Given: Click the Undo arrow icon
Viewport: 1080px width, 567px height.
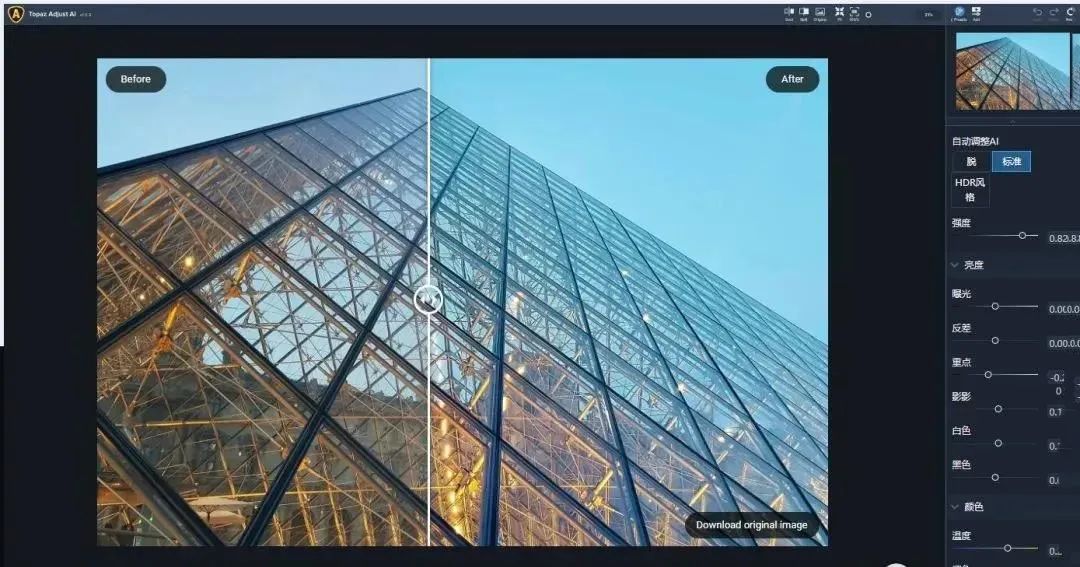Looking at the screenshot, I should 1037,12.
